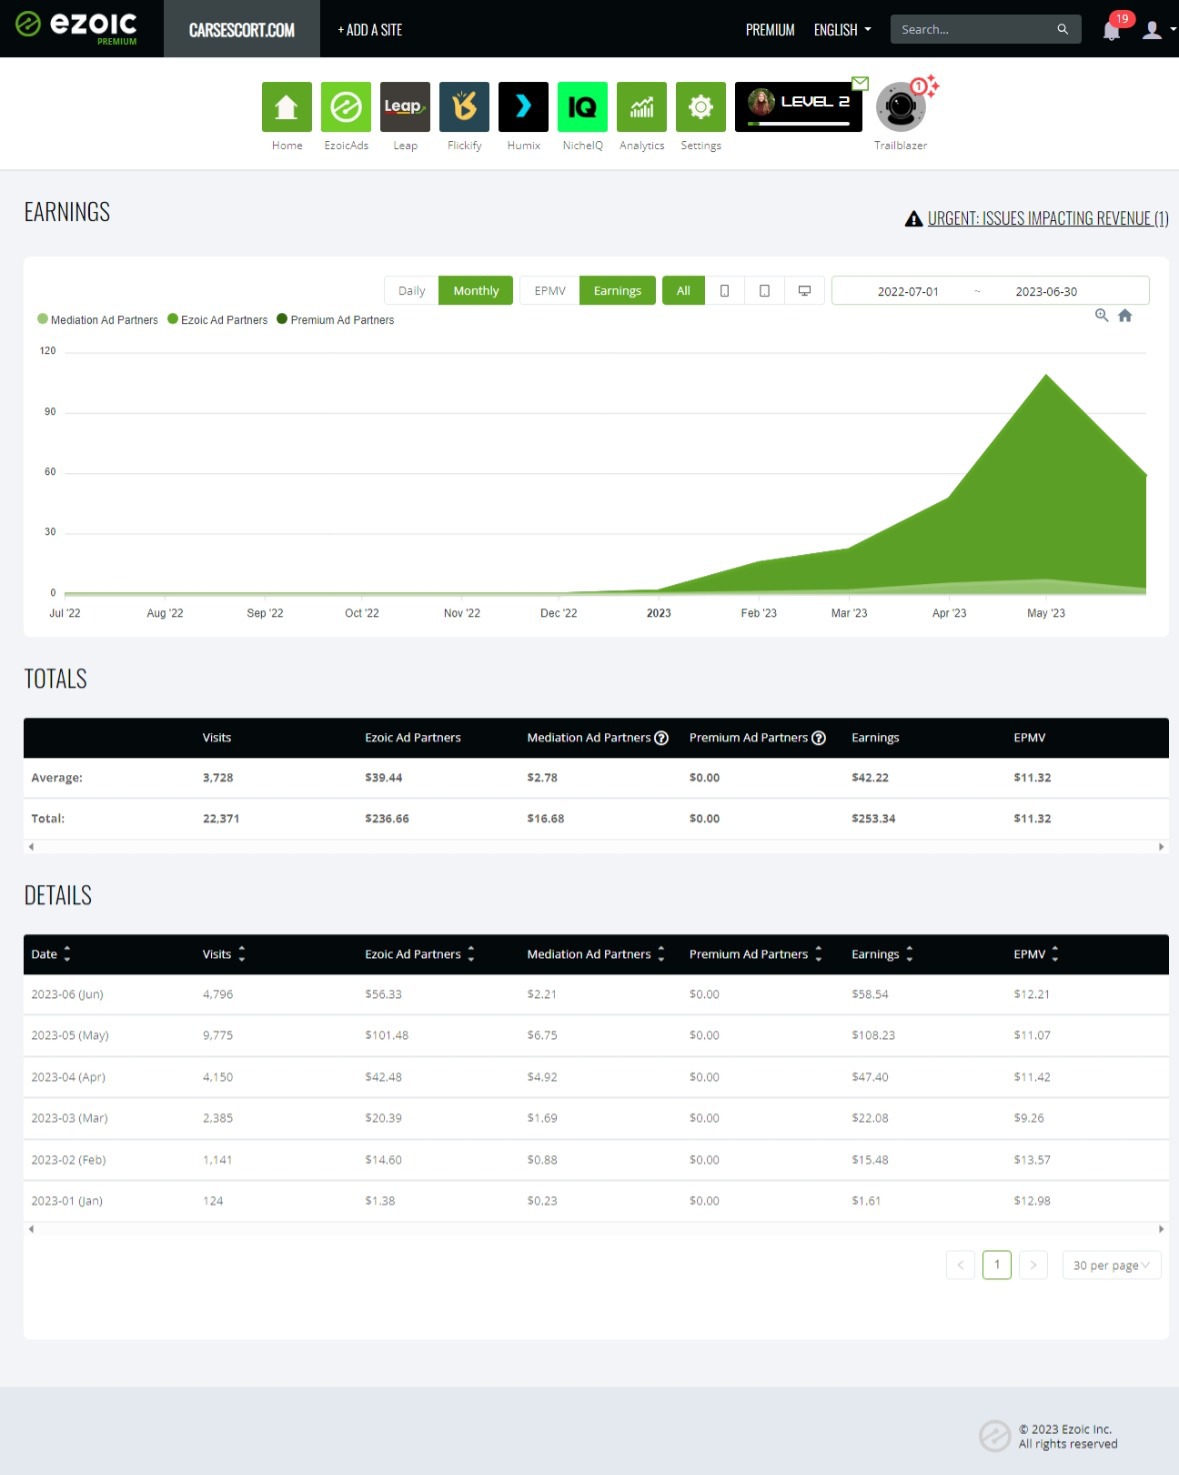Filter chart by tablet device icon

coord(765,291)
